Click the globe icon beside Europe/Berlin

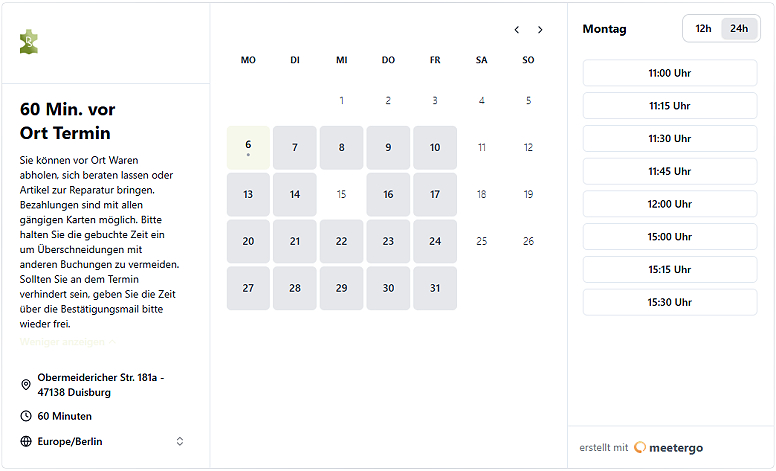pos(26,441)
